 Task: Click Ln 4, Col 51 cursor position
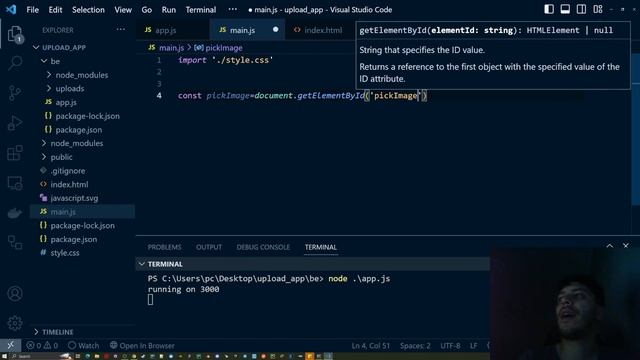[371, 345]
